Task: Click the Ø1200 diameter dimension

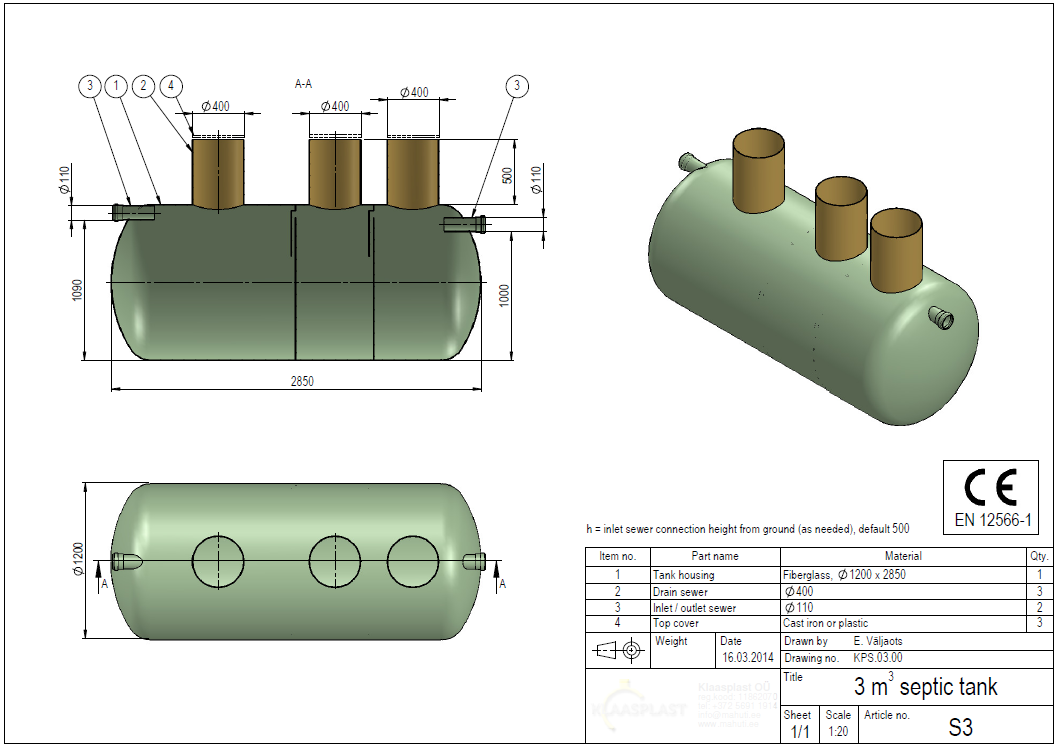Action: pyautogui.click(x=78, y=559)
